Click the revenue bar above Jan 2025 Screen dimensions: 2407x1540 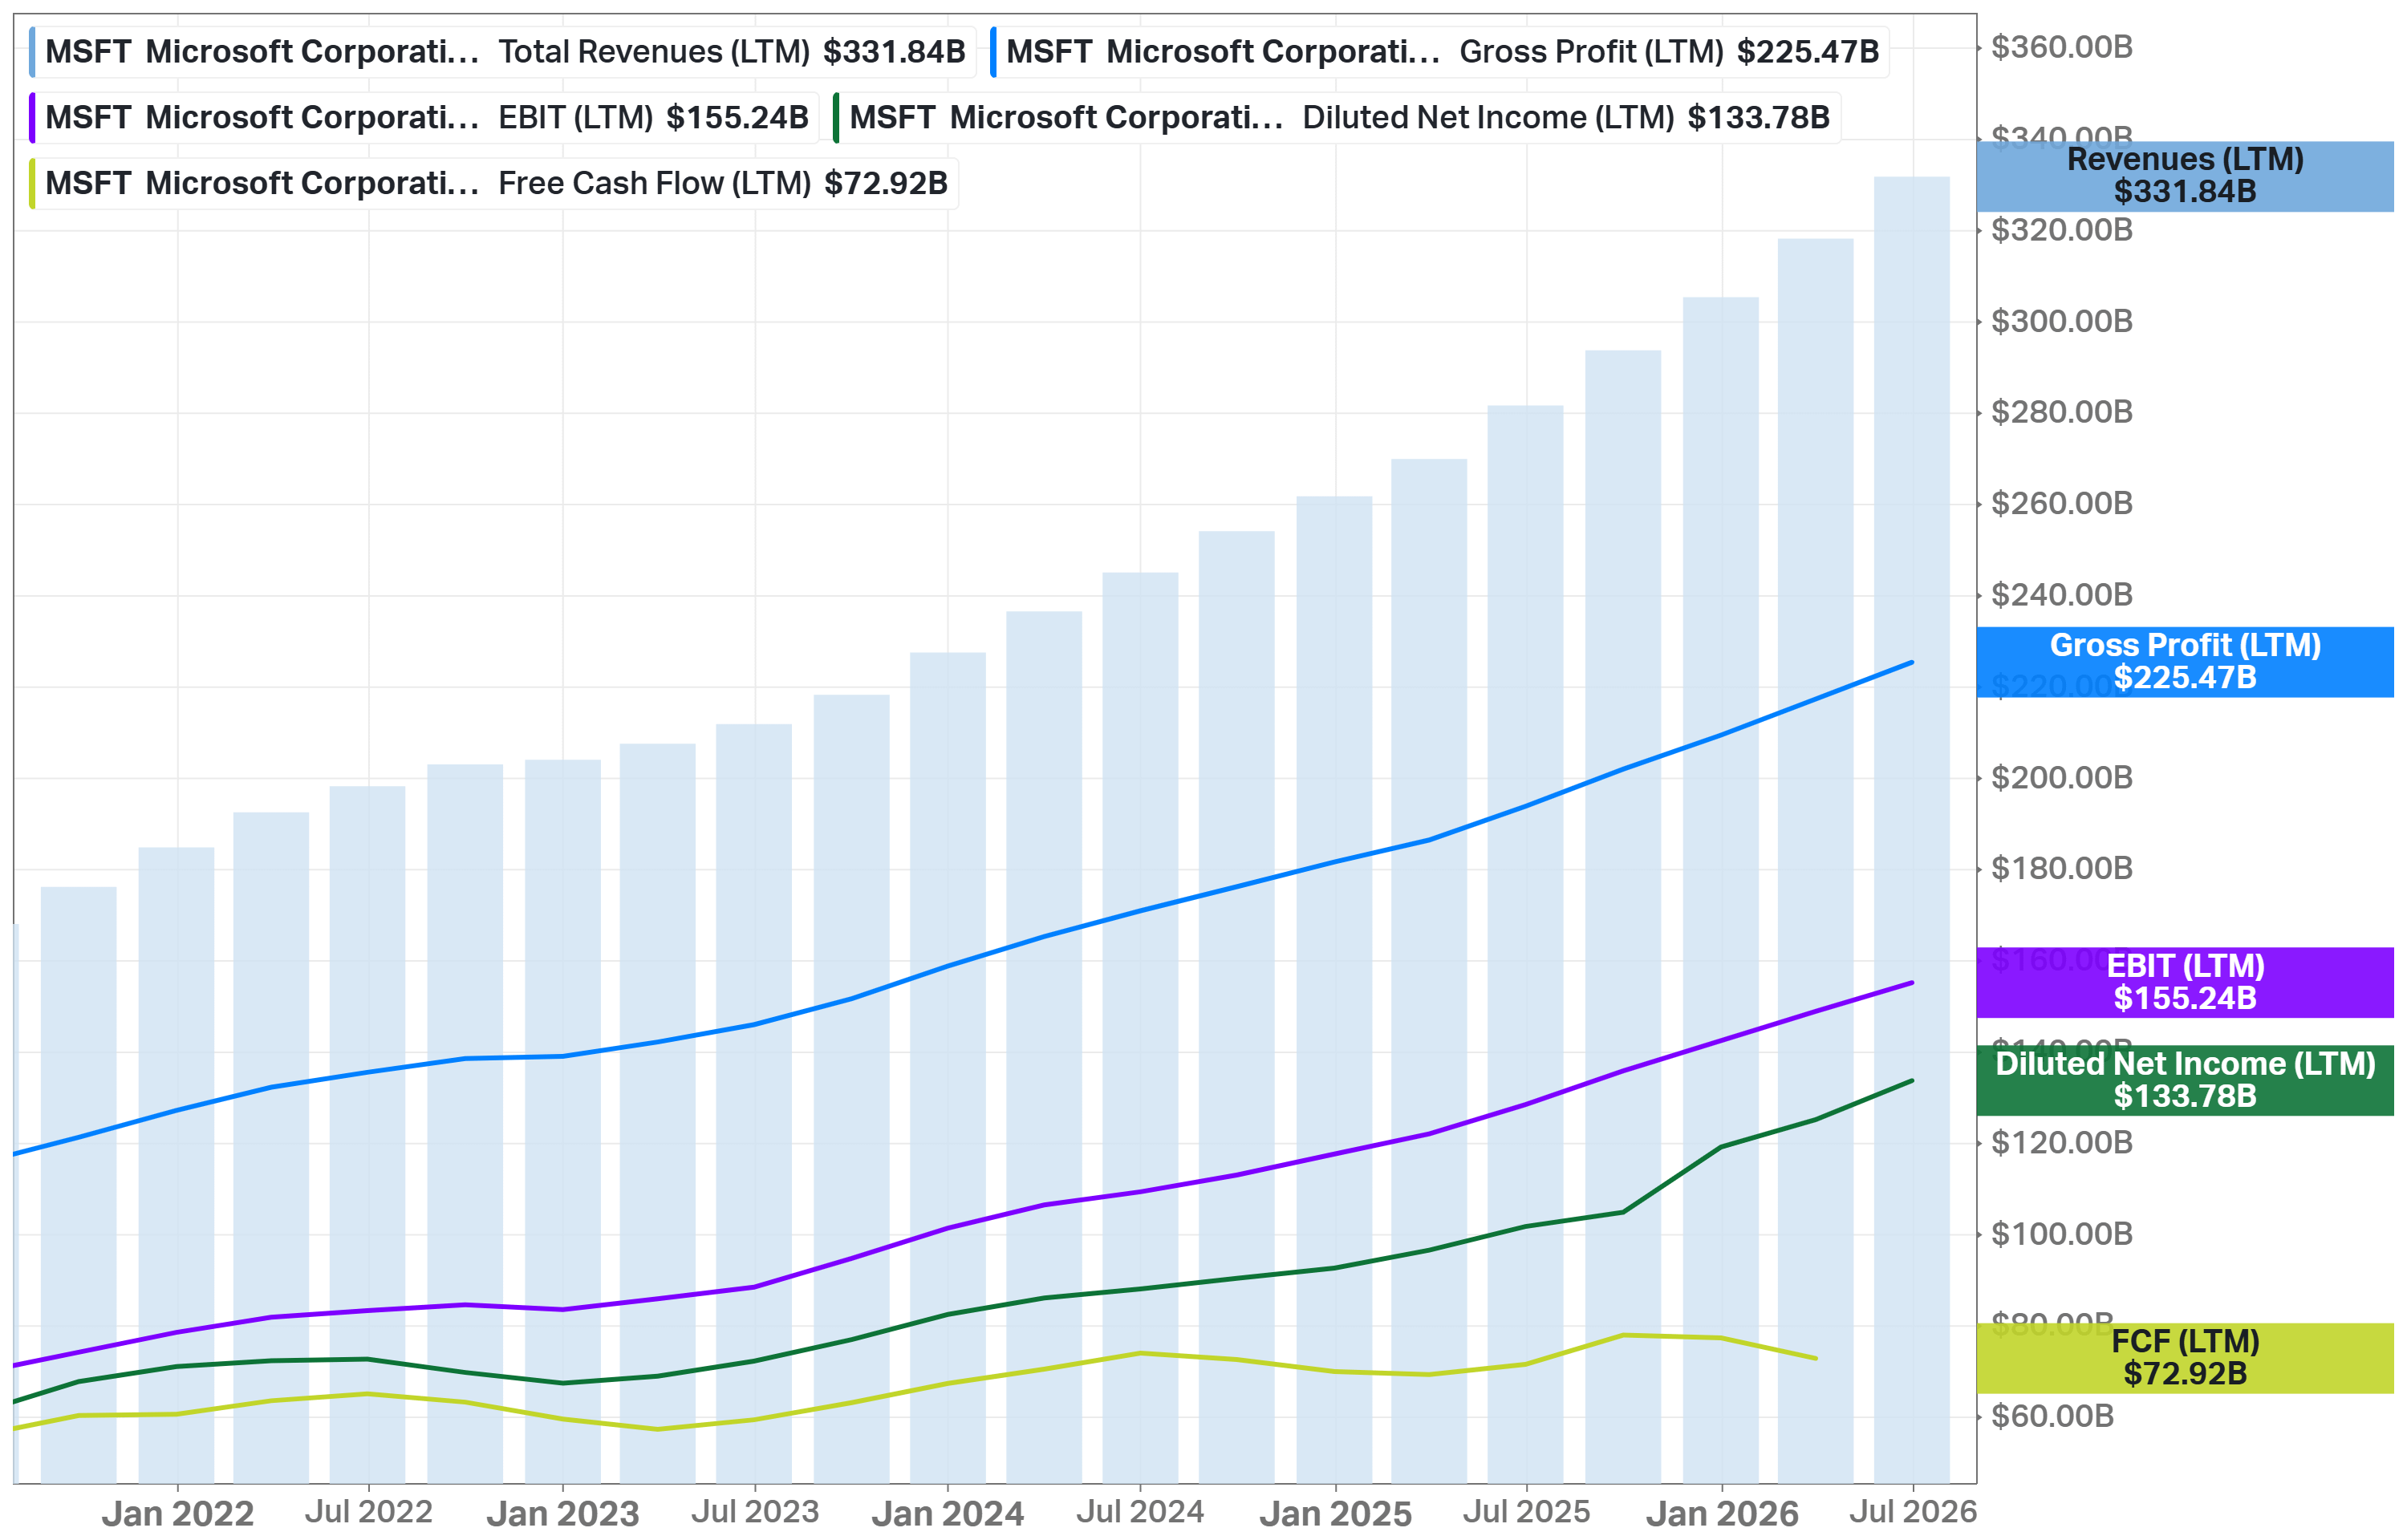pyautogui.click(x=1334, y=990)
